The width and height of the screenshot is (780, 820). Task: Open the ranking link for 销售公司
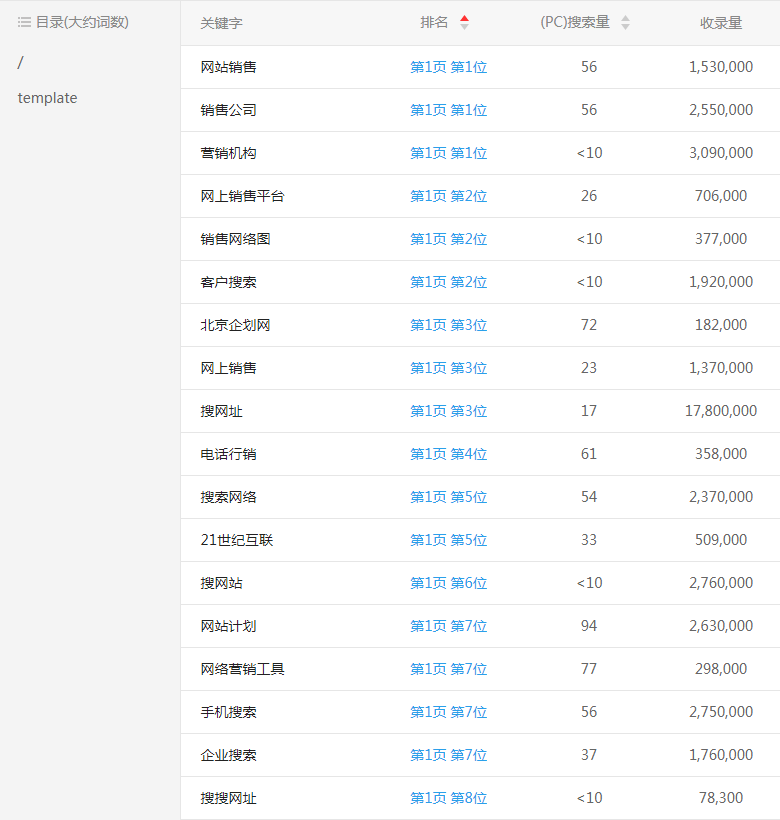click(448, 110)
